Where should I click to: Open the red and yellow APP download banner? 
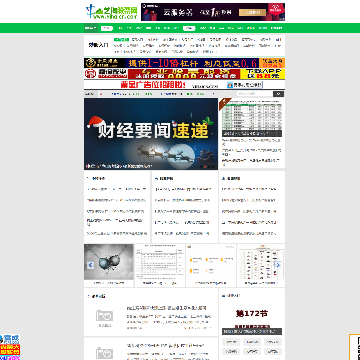coord(184,74)
